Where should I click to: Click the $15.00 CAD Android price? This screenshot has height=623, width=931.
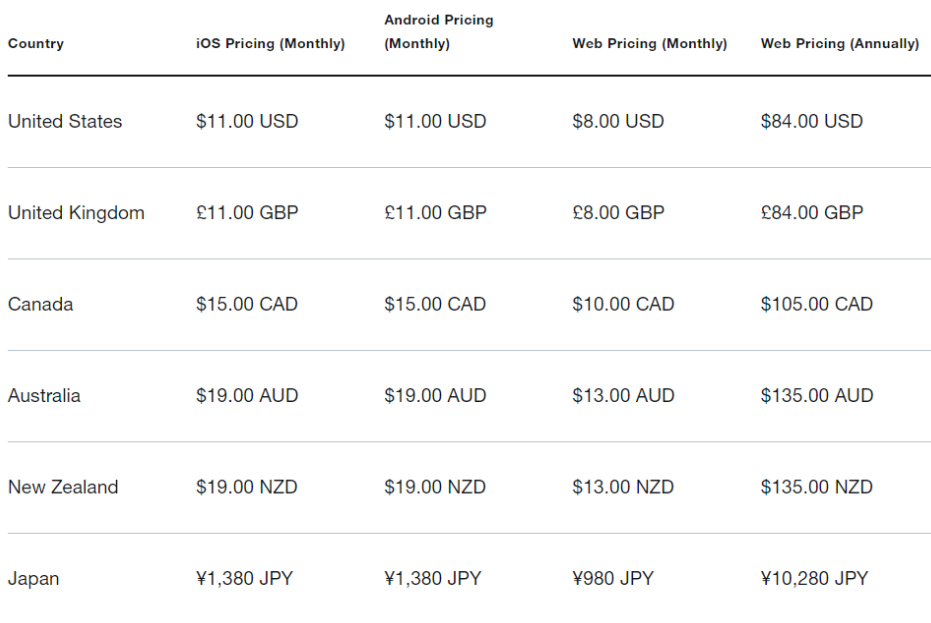pyautogui.click(x=435, y=304)
